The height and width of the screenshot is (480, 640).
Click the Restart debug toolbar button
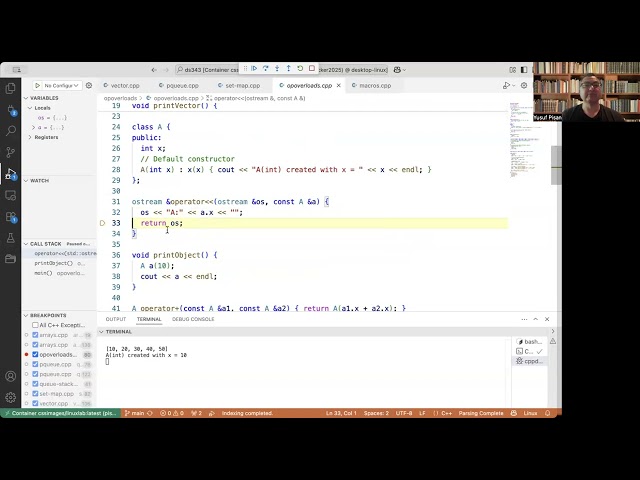300,69
